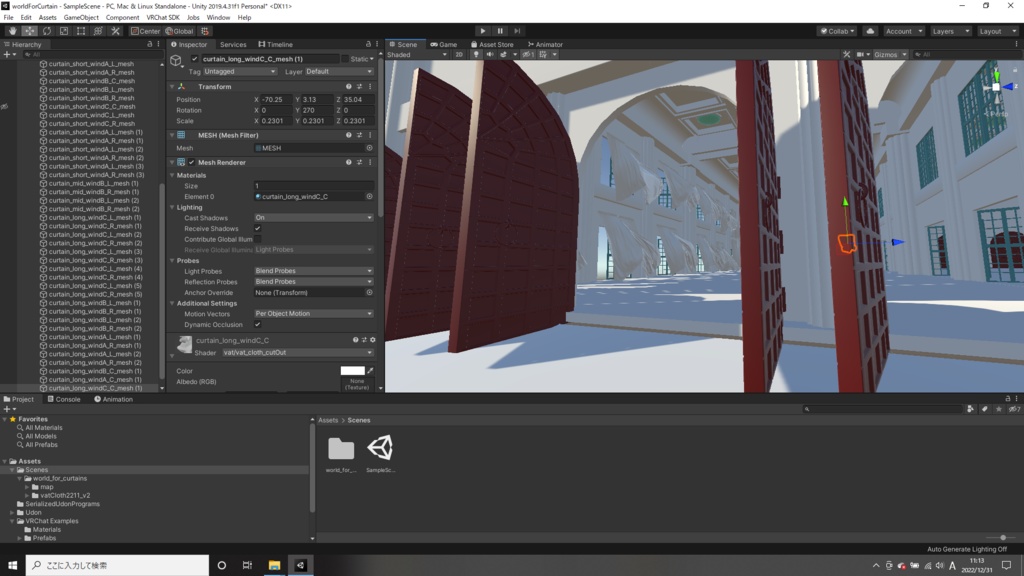Select the Rotate tool
The width and height of the screenshot is (1024, 576).
click(x=47, y=31)
